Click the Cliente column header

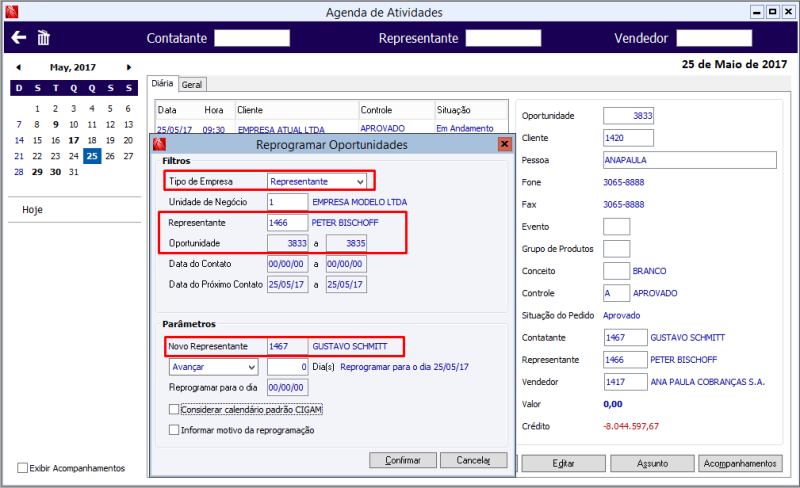(297, 110)
